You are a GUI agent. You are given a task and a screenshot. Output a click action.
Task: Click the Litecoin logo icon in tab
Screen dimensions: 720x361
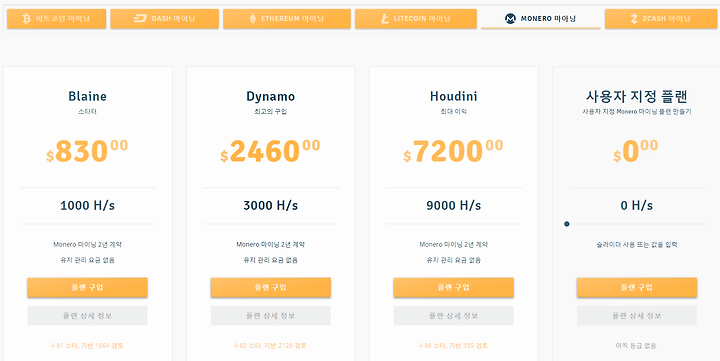coord(384,19)
